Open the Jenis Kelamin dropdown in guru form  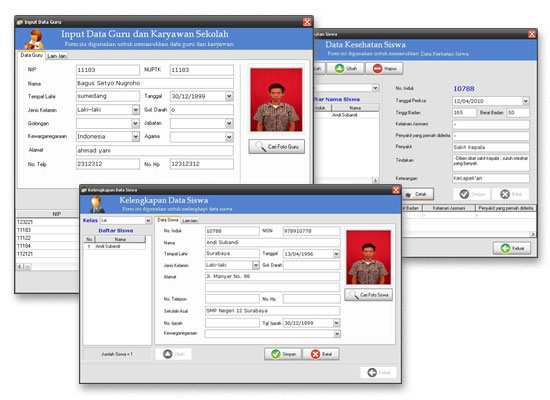[136, 110]
